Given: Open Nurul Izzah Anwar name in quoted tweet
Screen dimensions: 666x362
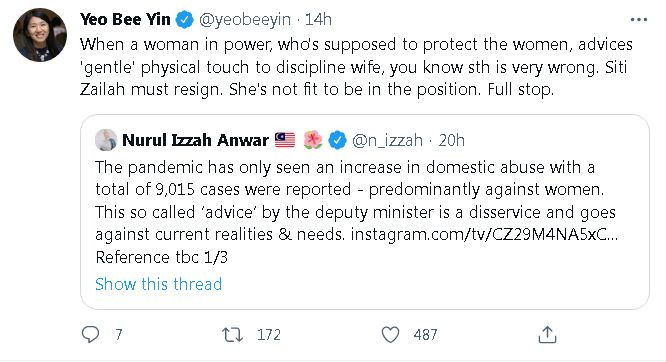Looking at the screenshot, I should coord(195,140).
